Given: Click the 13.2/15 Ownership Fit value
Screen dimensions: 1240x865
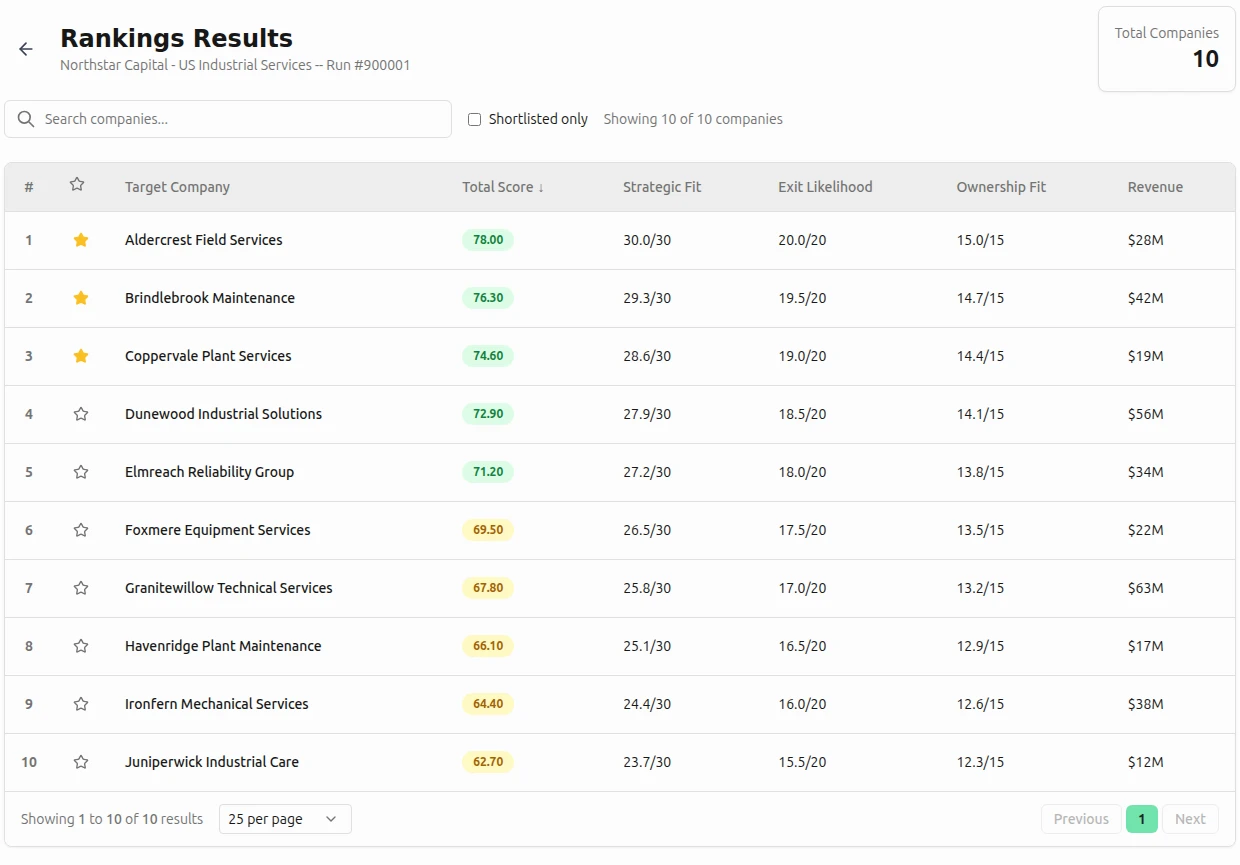Looking at the screenshot, I should click(x=980, y=588).
